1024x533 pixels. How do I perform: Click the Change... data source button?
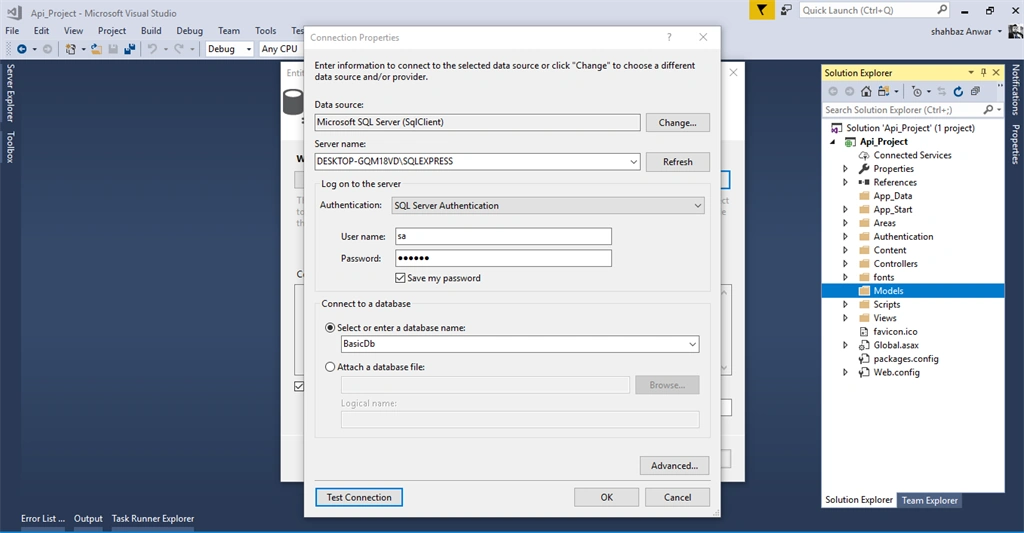tap(677, 123)
